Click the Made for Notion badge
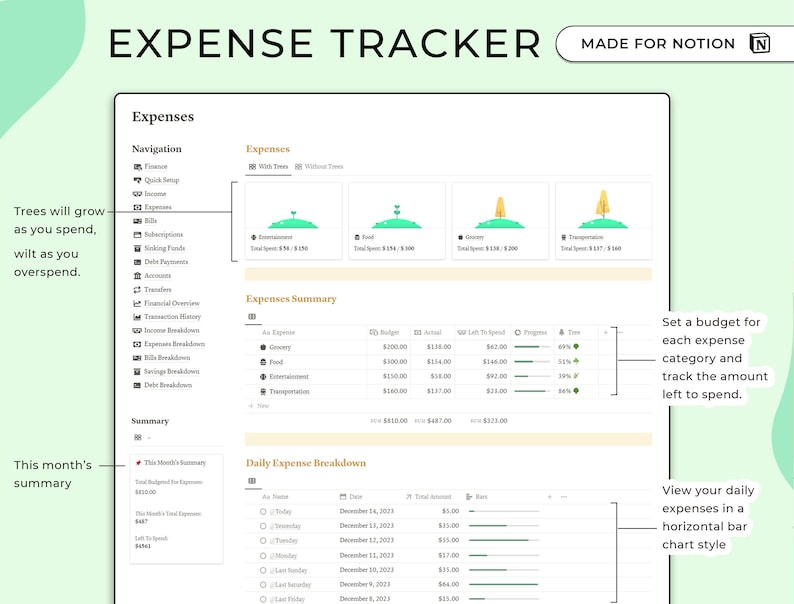Screen dimensions: 794x604 (x=675, y=44)
